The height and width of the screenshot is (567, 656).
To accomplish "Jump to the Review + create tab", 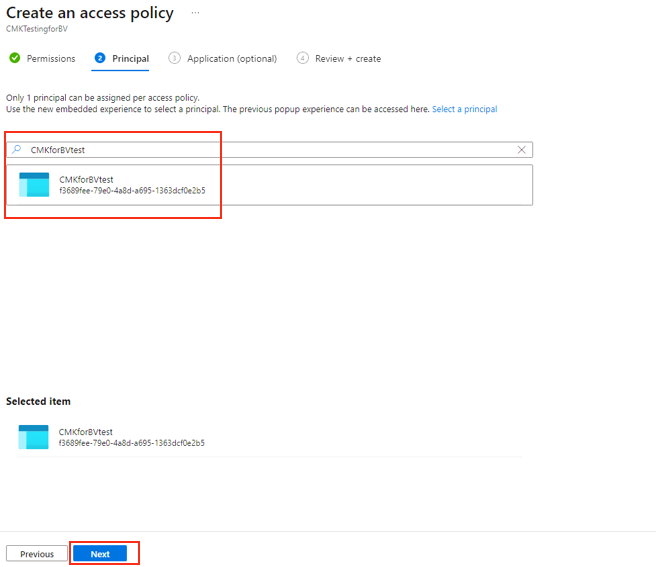I will [x=347, y=59].
